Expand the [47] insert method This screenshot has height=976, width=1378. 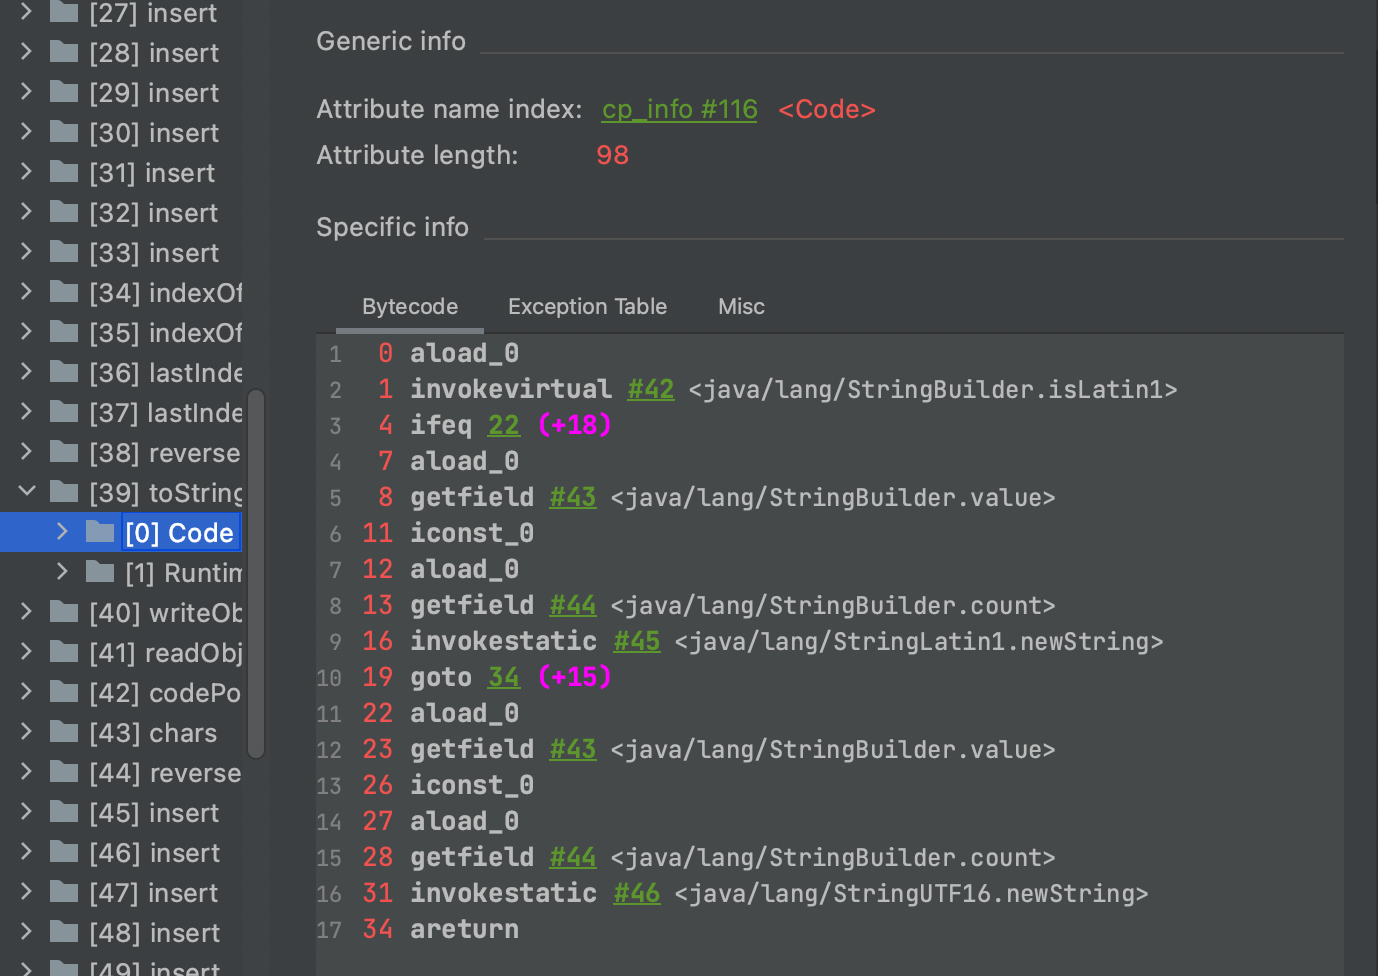[27, 891]
